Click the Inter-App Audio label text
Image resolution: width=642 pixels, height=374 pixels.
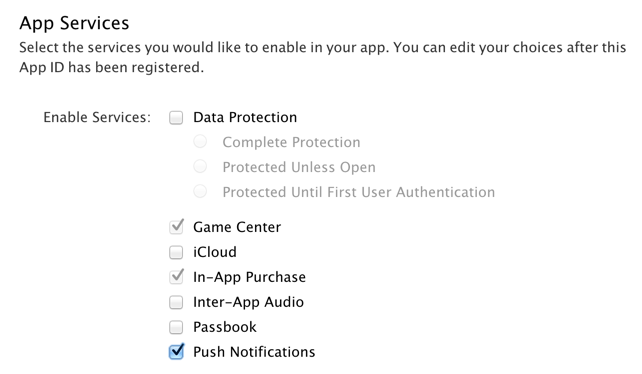pyautogui.click(x=249, y=302)
